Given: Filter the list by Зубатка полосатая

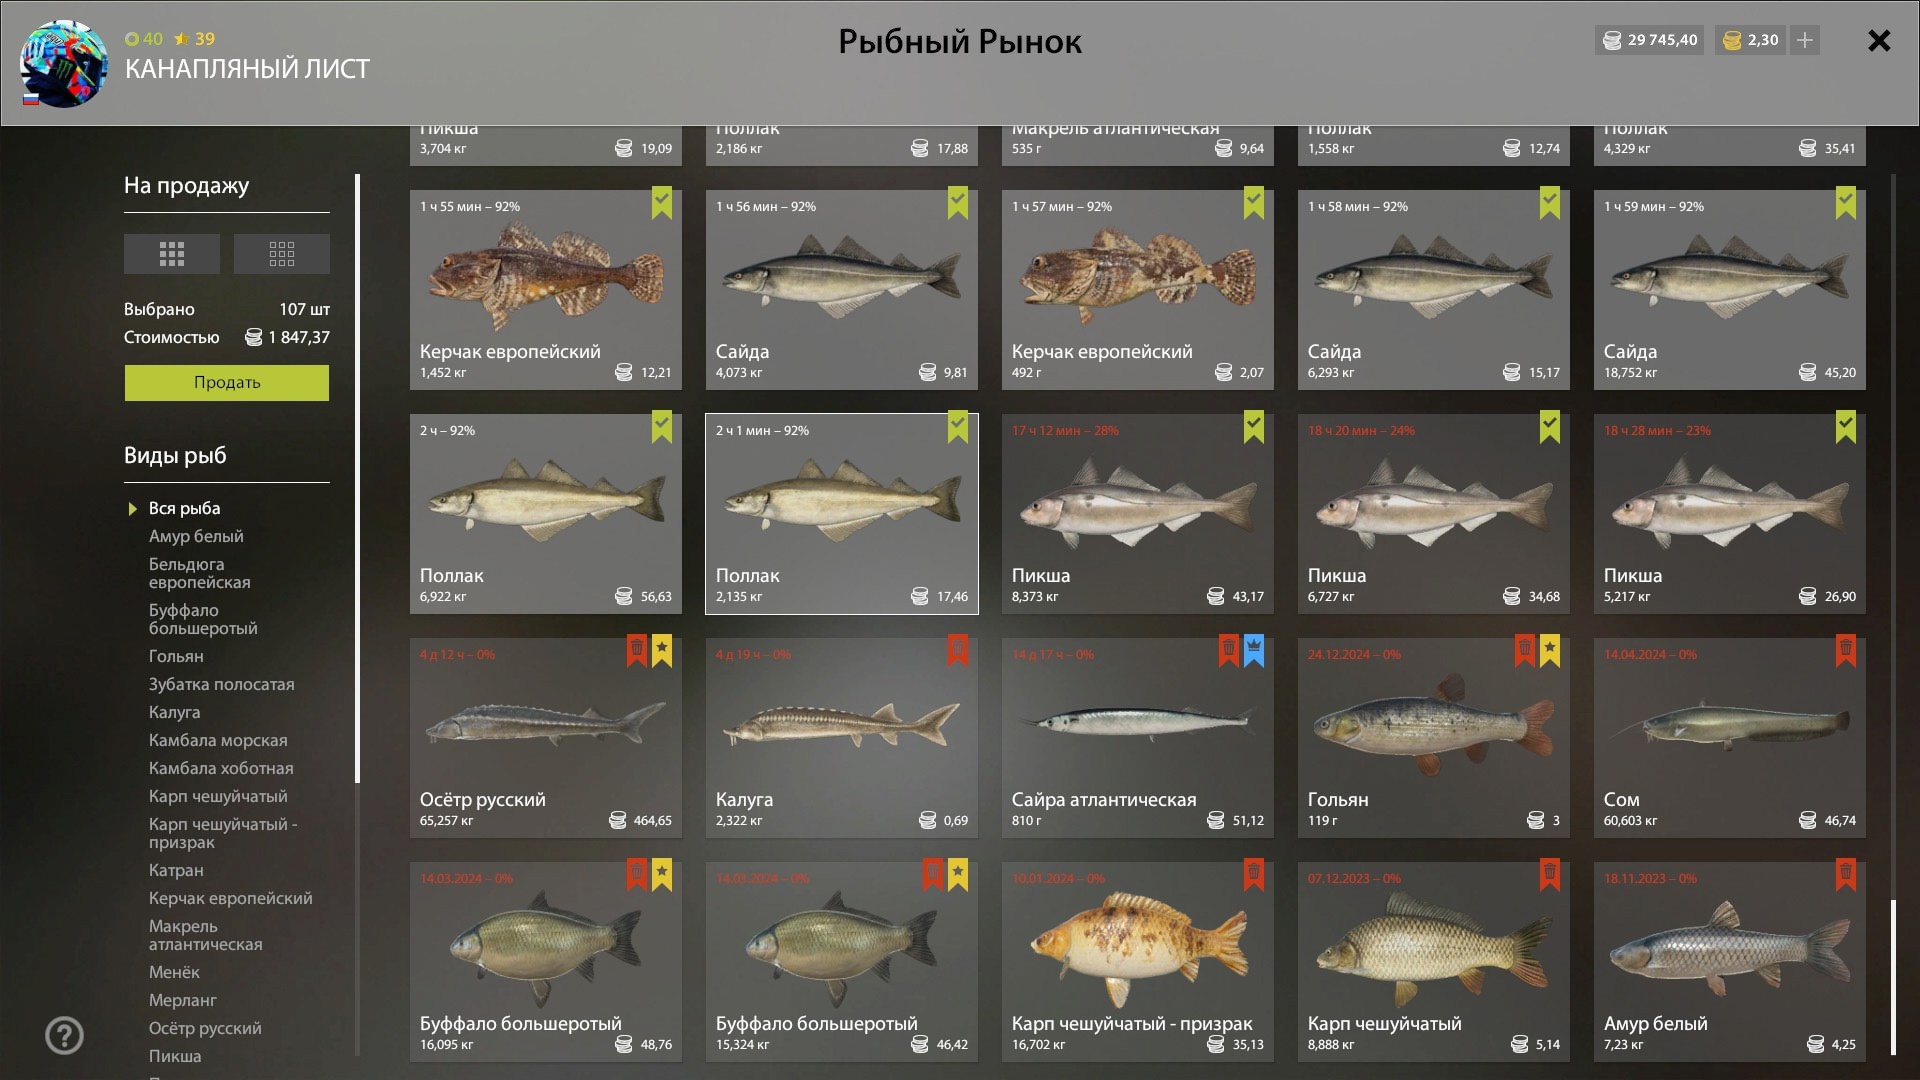Looking at the screenshot, I should click(x=222, y=684).
